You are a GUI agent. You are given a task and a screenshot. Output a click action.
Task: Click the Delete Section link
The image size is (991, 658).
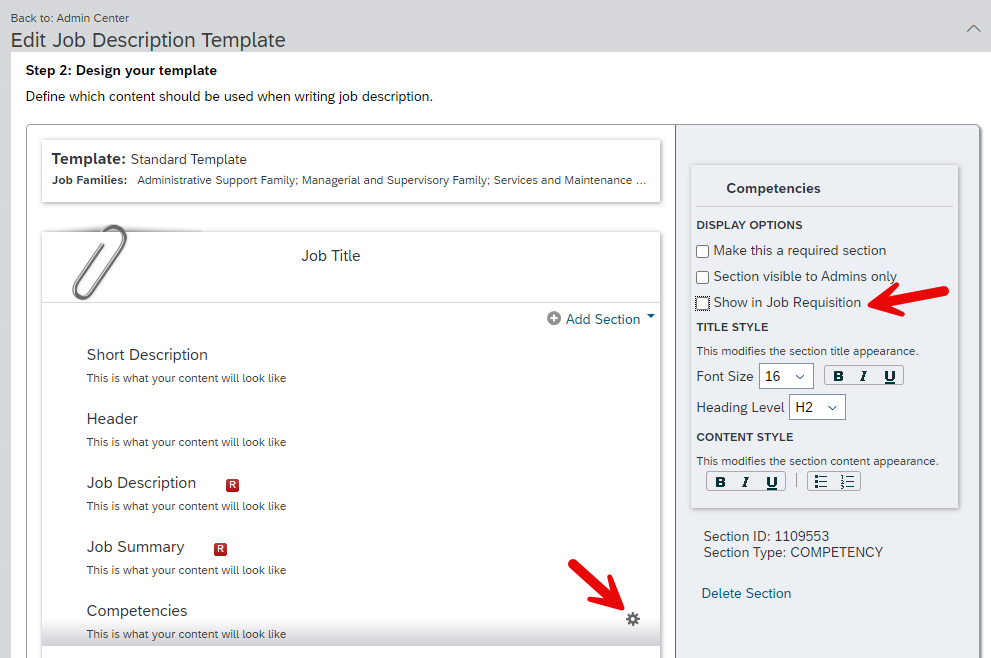tap(746, 593)
